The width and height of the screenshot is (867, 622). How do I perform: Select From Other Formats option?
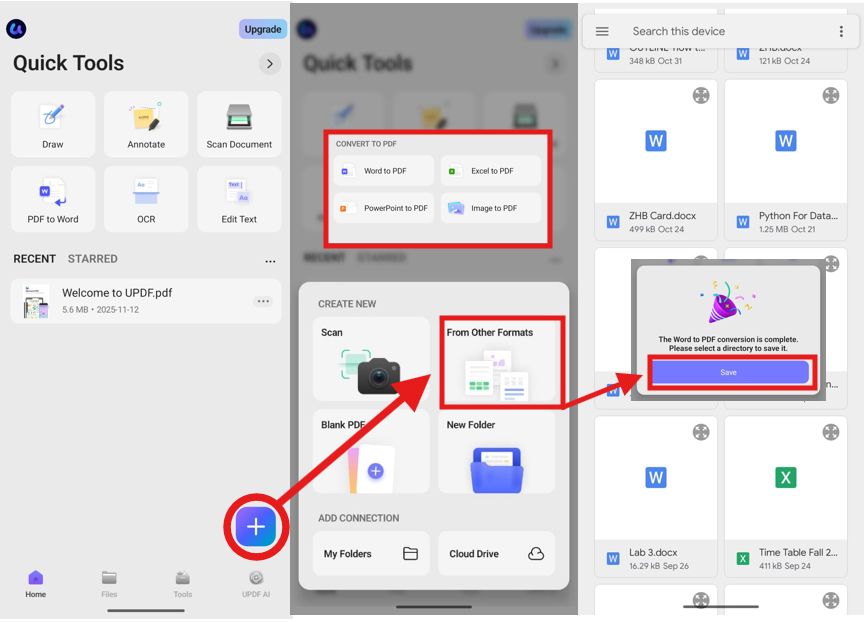coord(500,360)
